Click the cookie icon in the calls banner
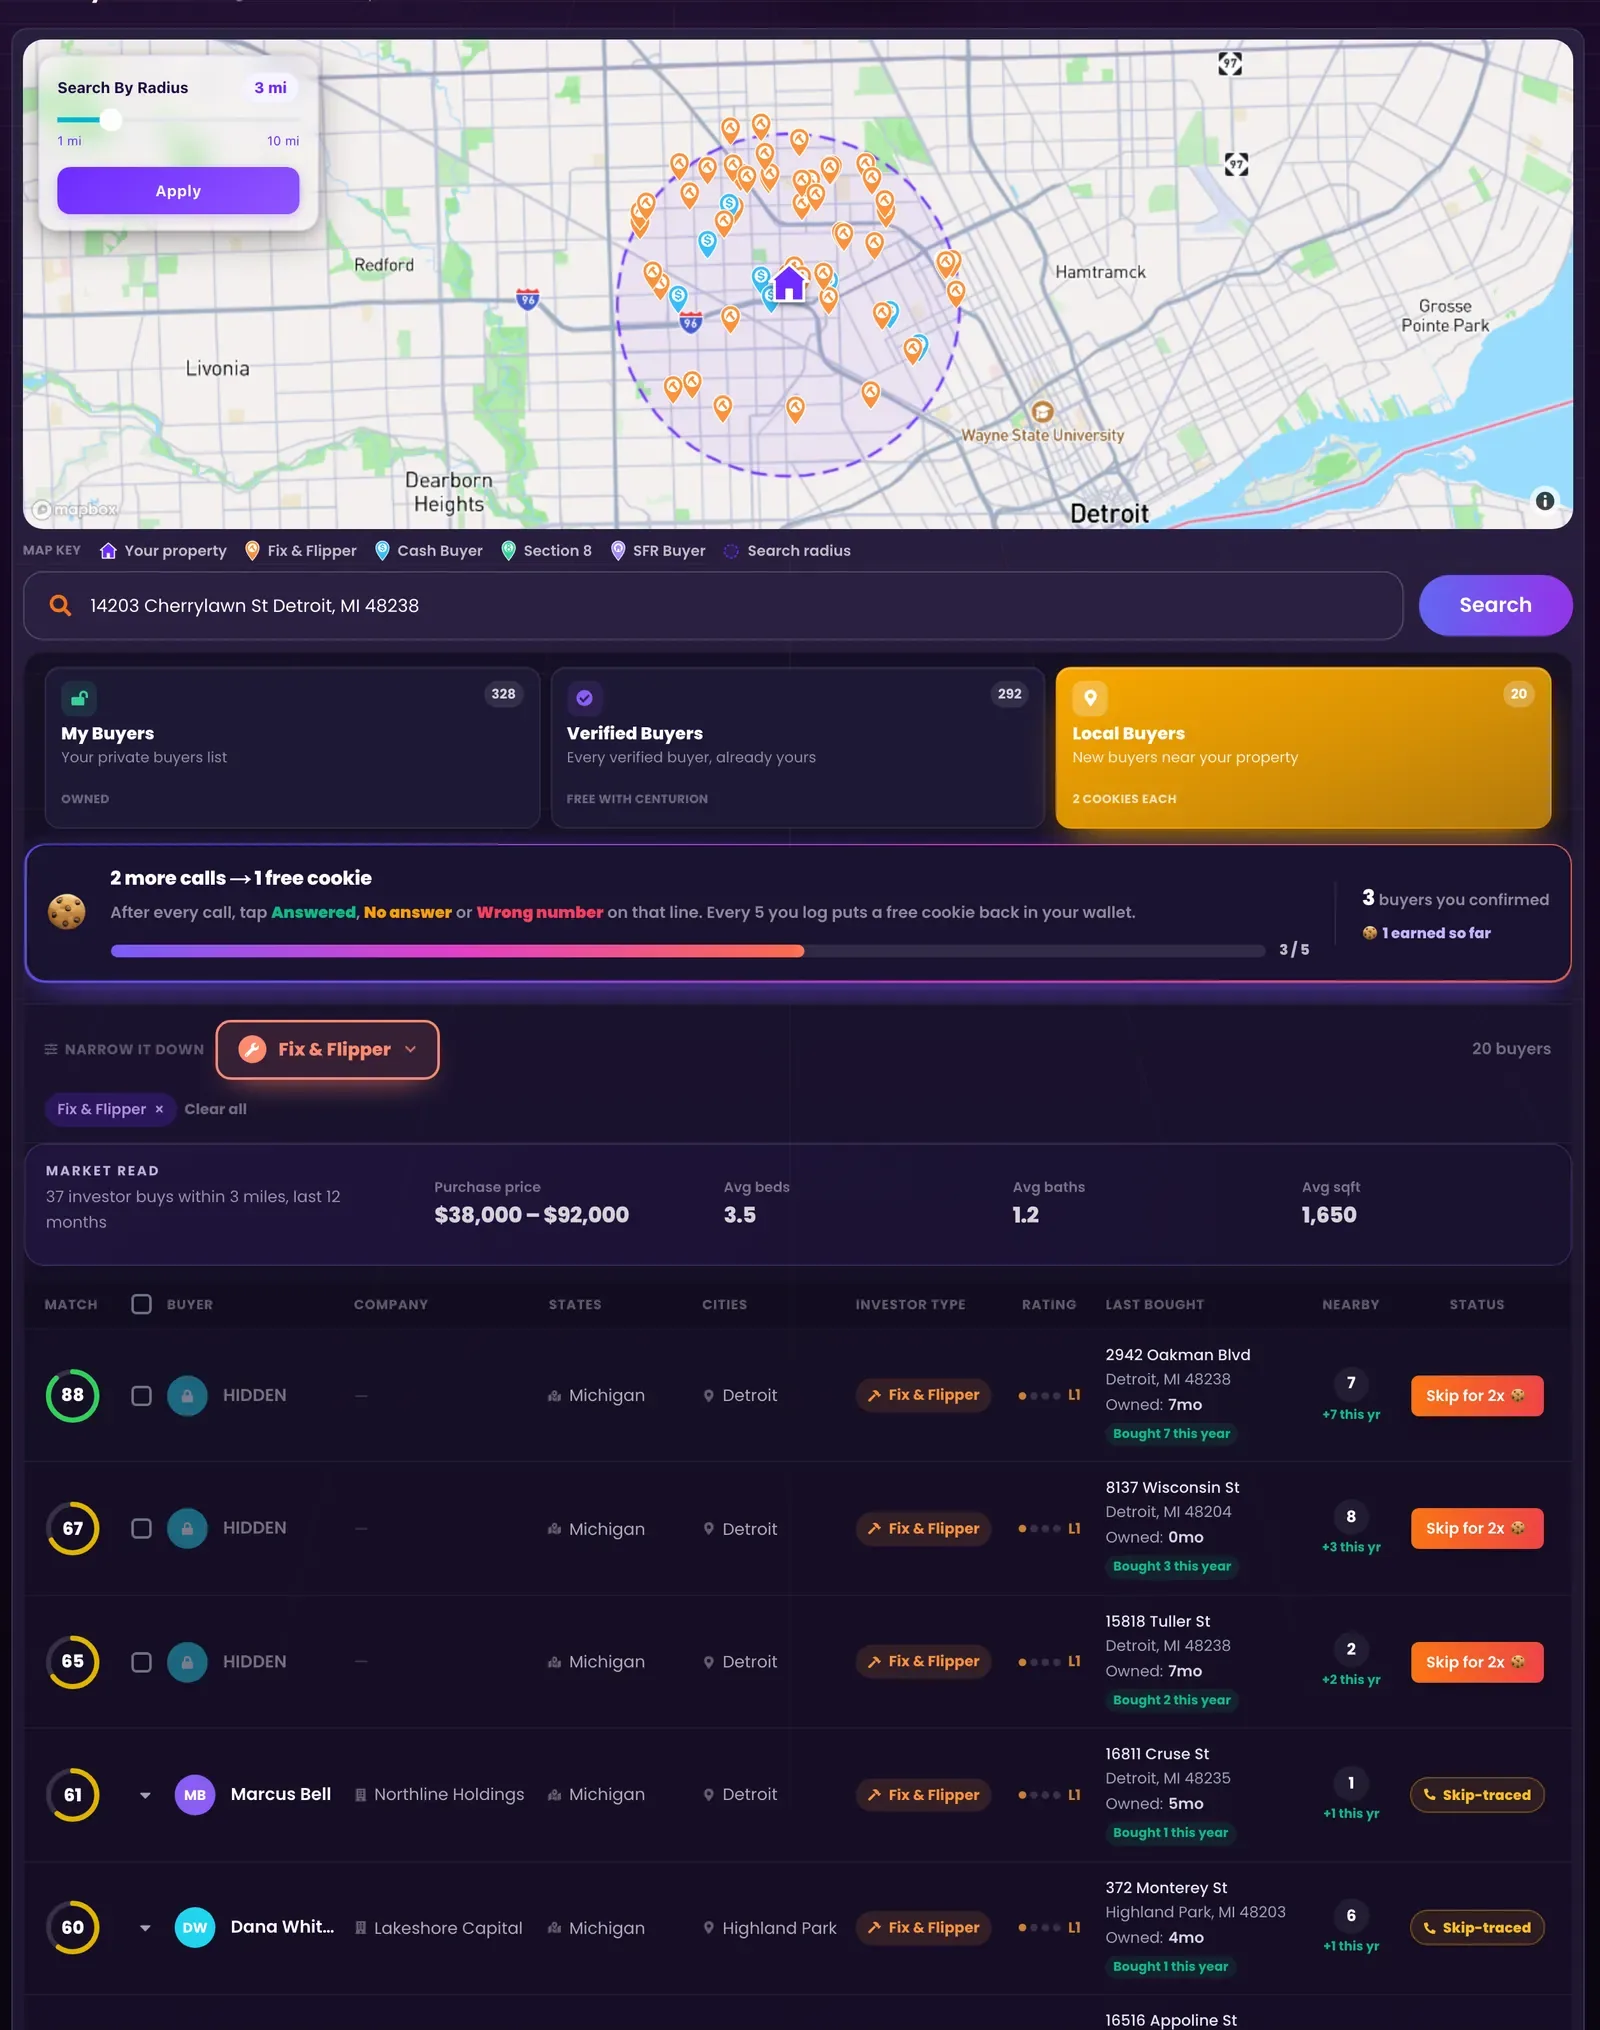Viewport: 1600px width, 2030px height. [x=67, y=912]
